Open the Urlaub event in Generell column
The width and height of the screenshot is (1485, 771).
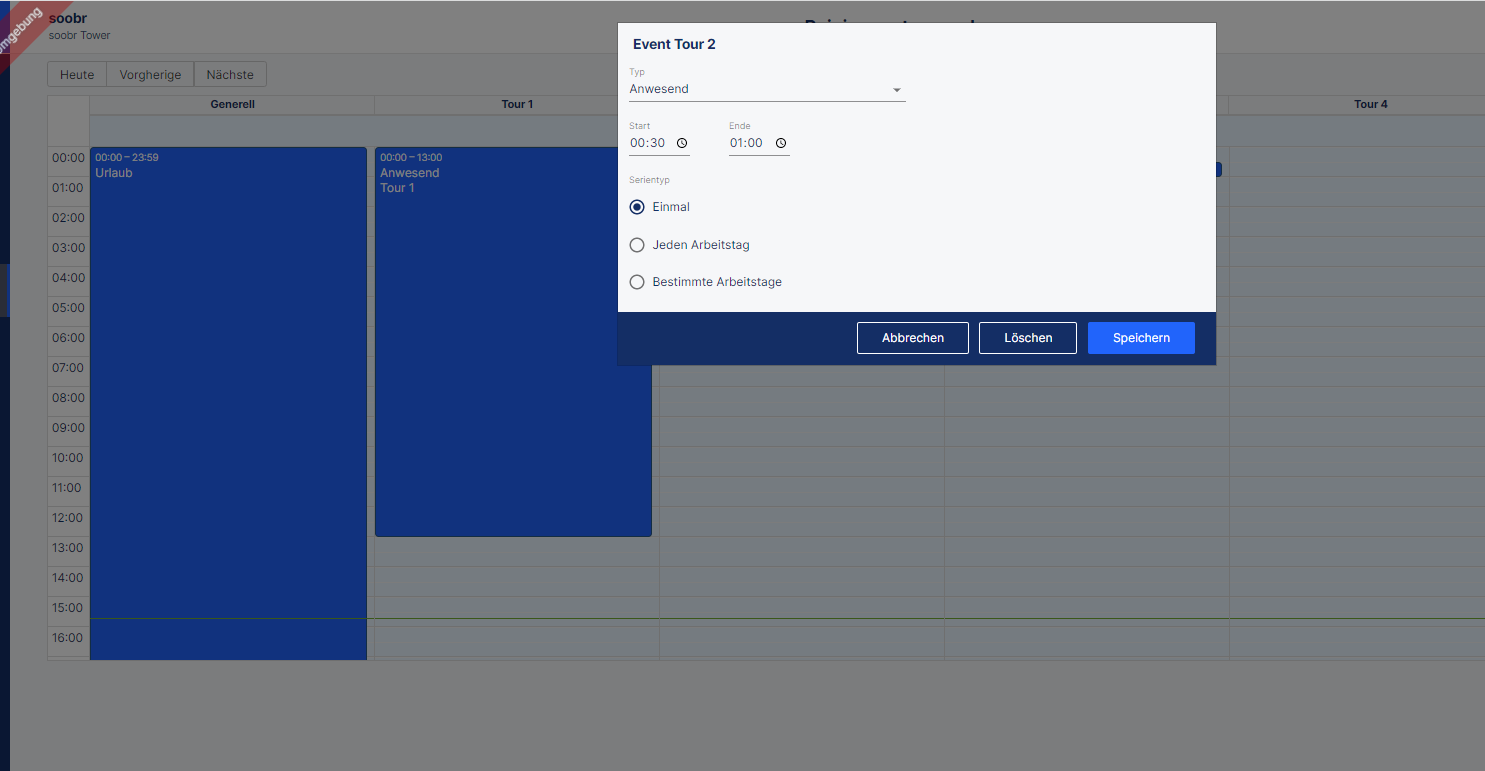[x=228, y=404]
